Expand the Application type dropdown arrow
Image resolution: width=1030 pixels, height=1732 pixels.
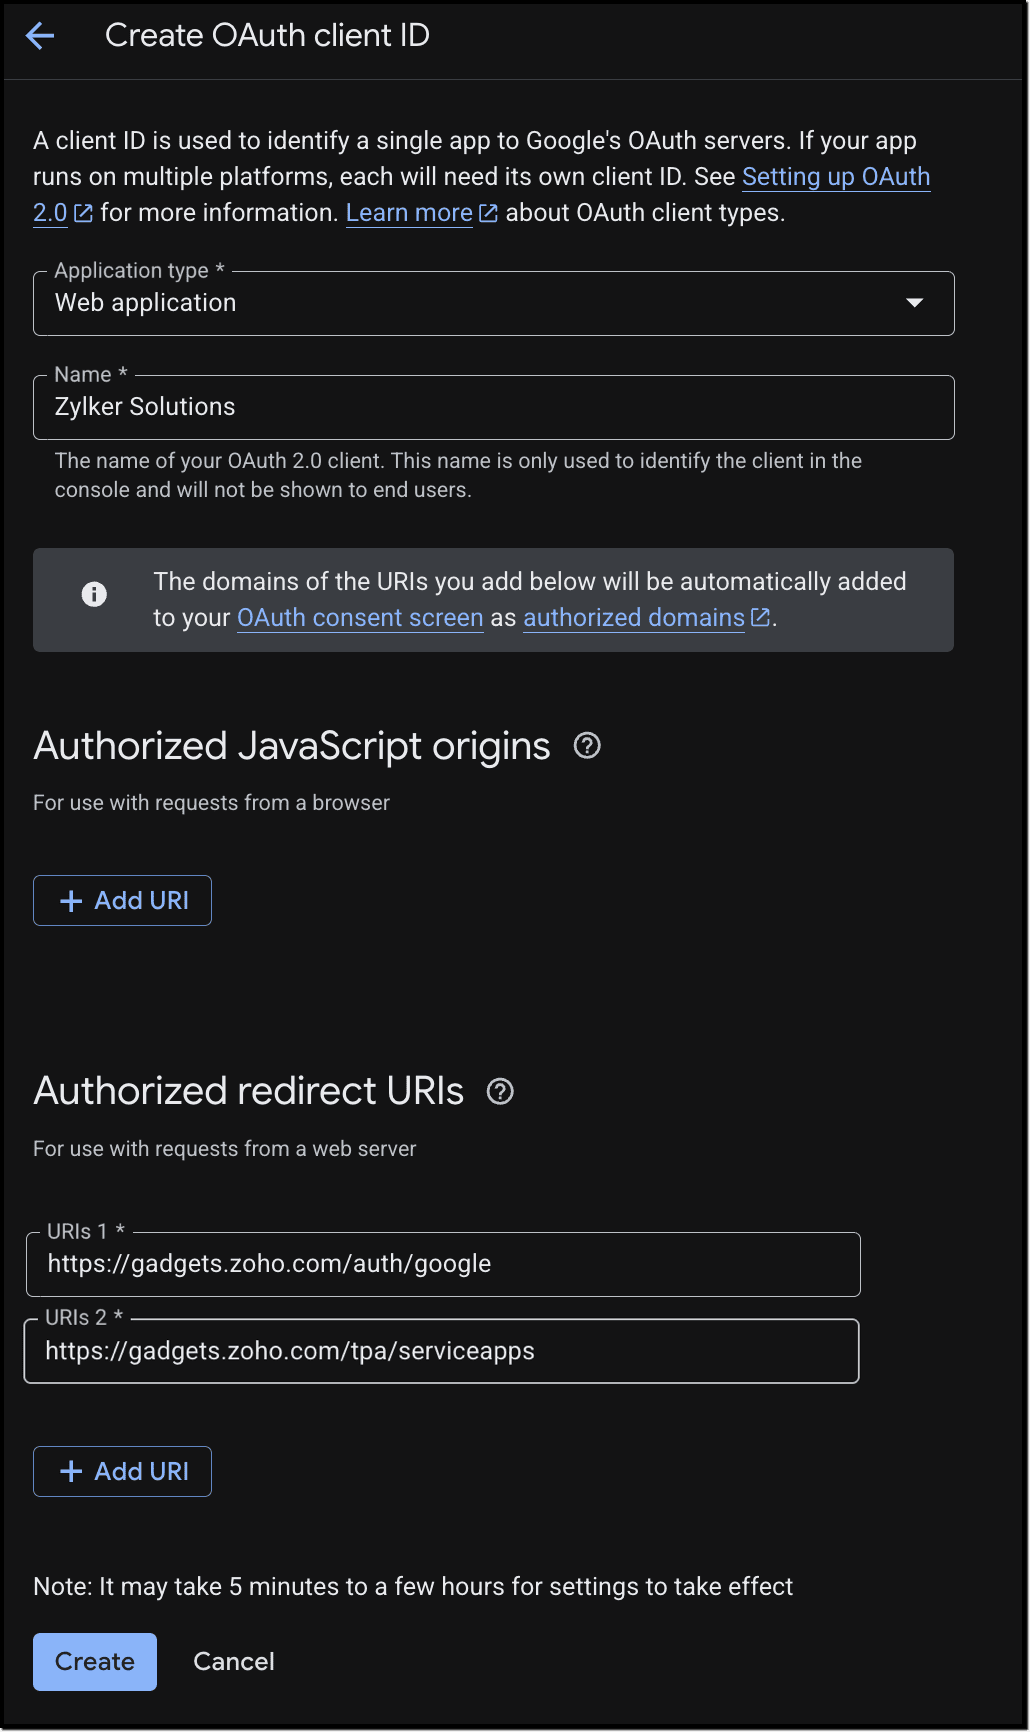(x=914, y=302)
